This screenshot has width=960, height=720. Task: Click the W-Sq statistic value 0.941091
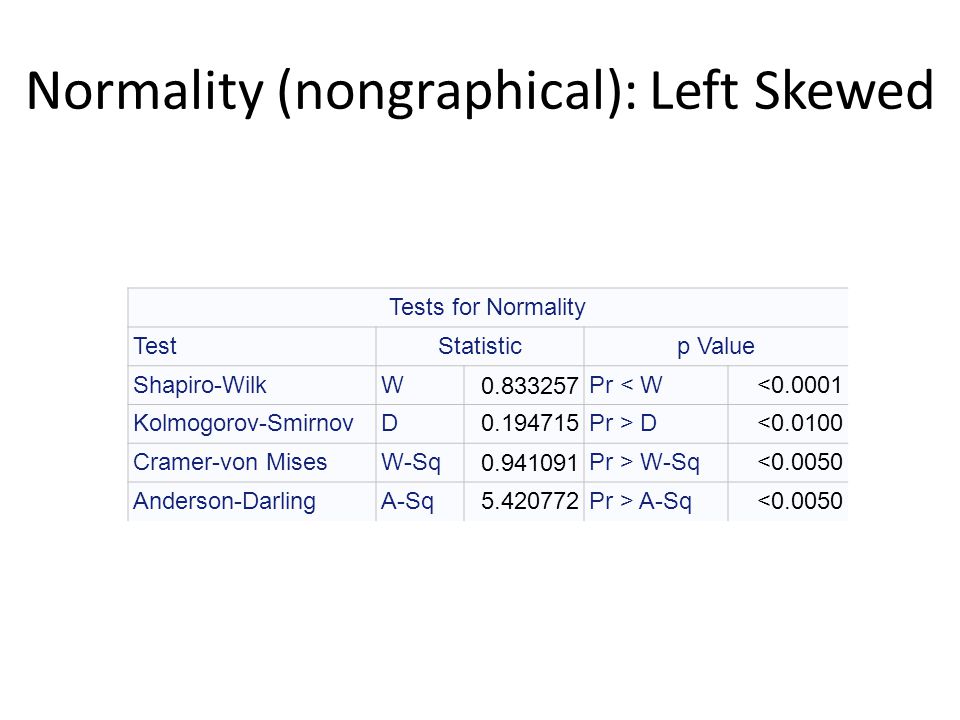[x=530, y=463]
